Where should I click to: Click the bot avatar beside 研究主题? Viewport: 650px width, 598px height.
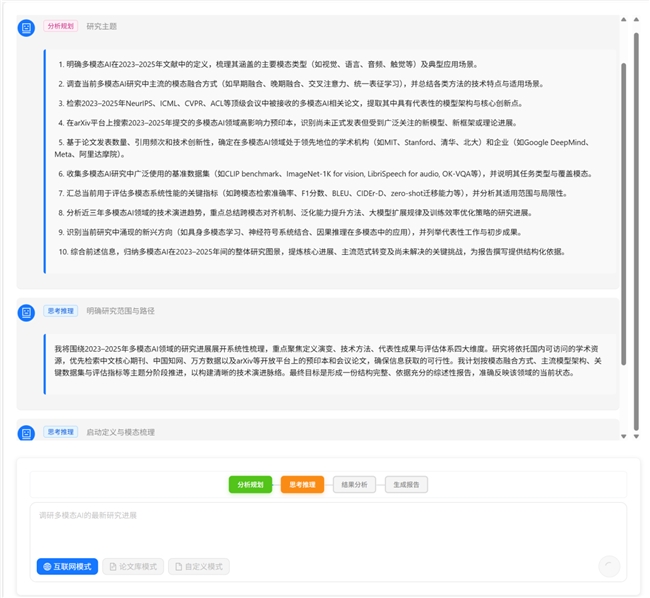pyautogui.click(x=26, y=28)
